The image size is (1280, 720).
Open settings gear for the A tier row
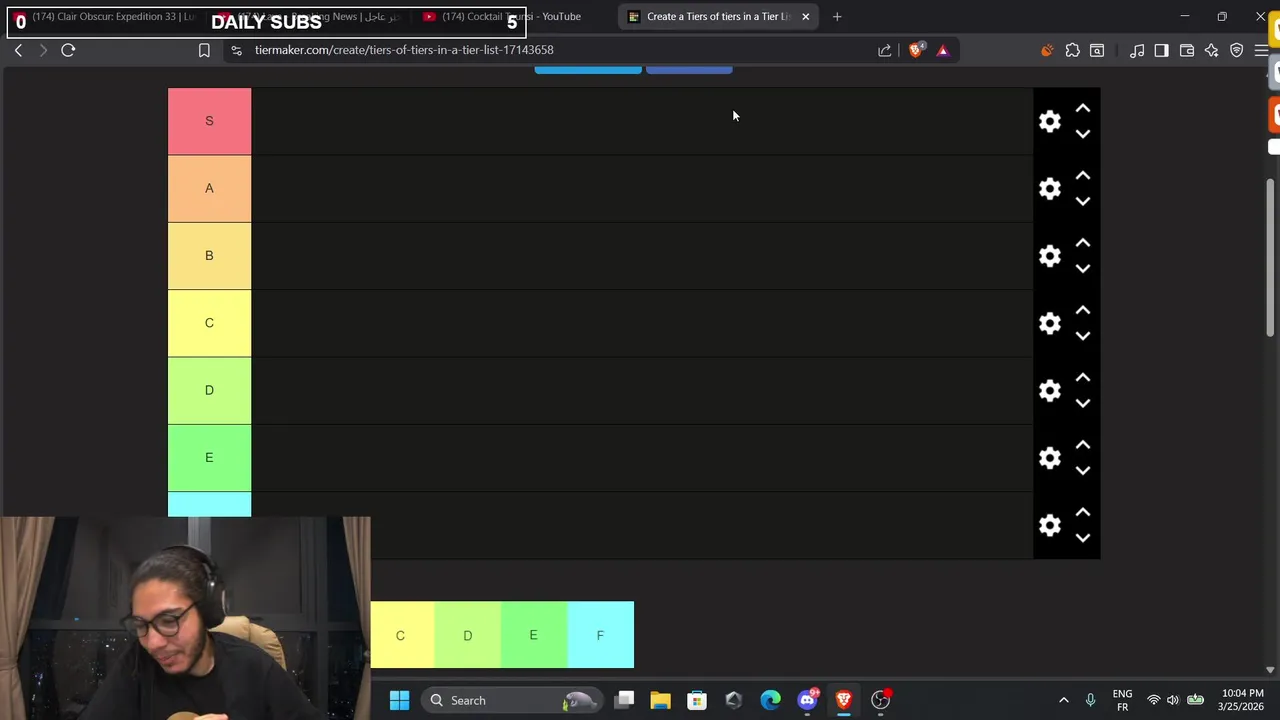point(1049,189)
